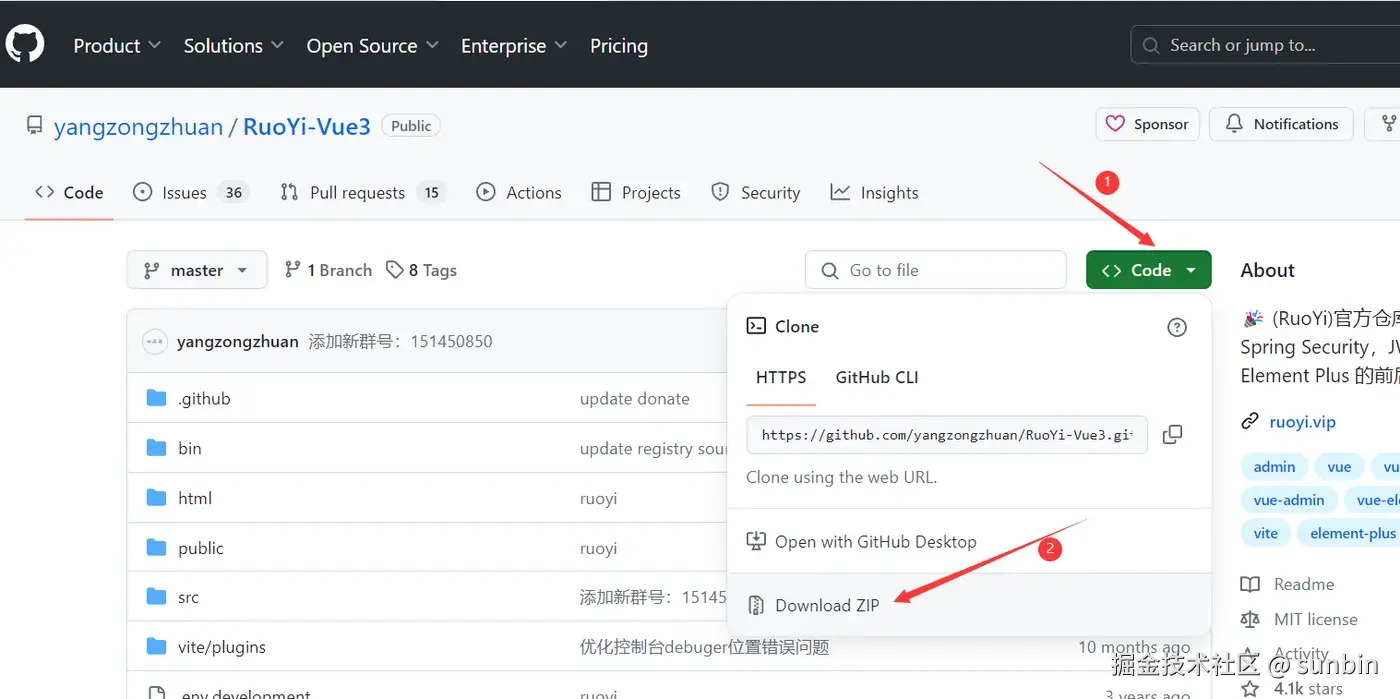The image size is (1400, 699).
Task: Open the Readme link
Action: tap(1304, 584)
